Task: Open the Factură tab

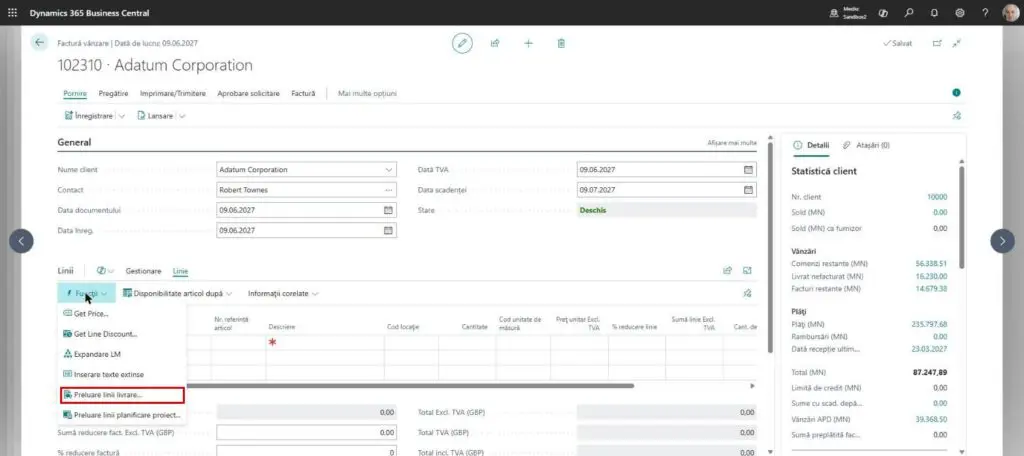Action: pyautogui.click(x=303, y=93)
